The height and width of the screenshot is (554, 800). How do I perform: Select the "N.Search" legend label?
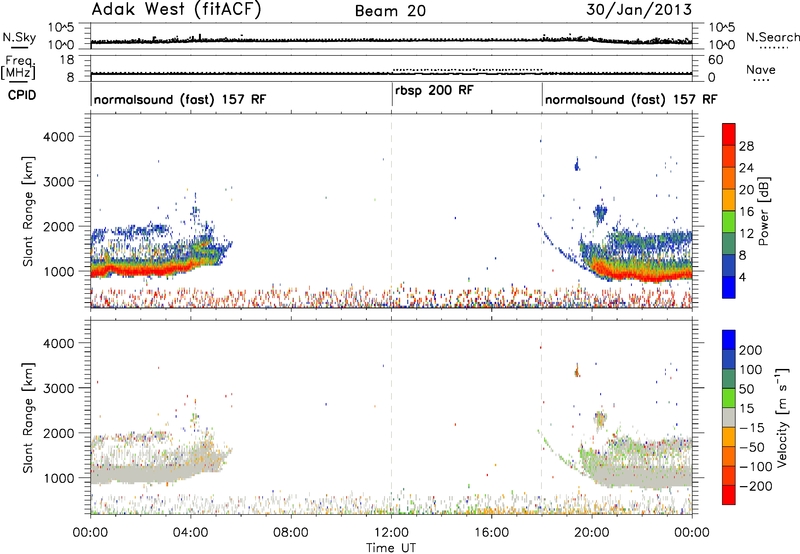tap(772, 37)
